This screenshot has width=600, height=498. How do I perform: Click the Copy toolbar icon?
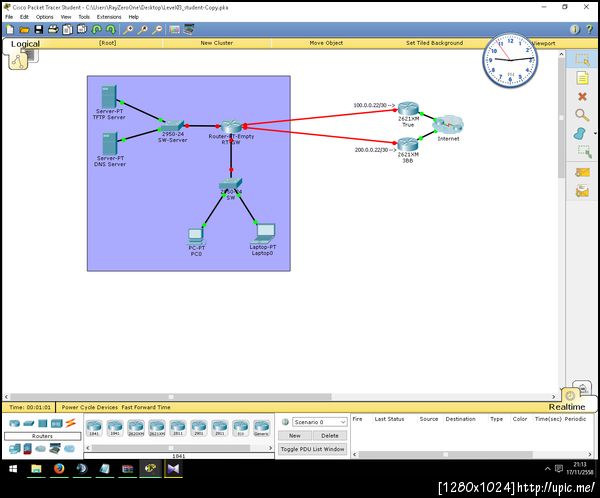(x=67, y=29)
